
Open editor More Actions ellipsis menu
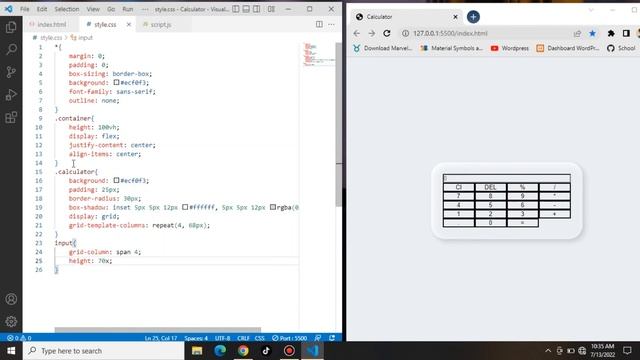click(331, 24)
